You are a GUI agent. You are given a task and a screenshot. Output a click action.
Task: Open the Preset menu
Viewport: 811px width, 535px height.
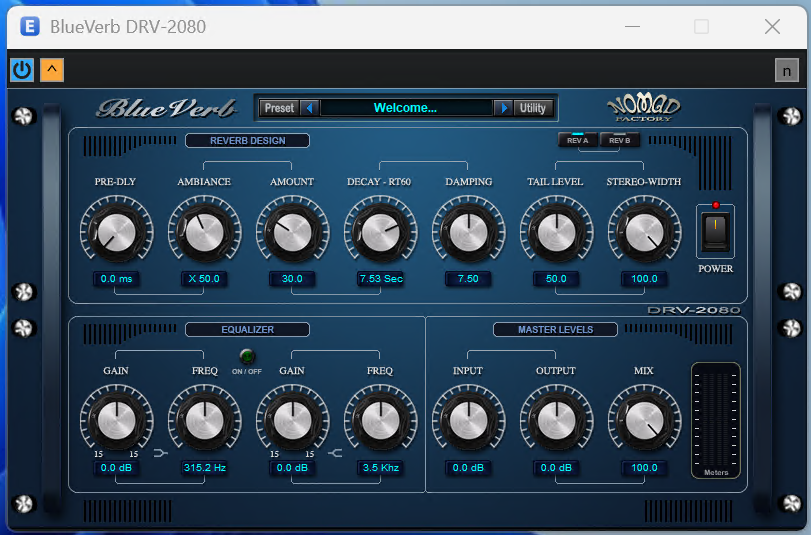click(x=279, y=108)
